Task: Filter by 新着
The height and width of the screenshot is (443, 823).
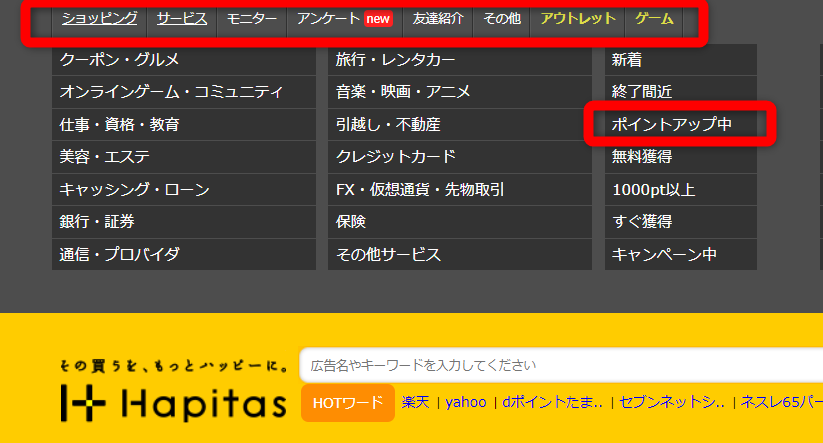Action: click(681, 60)
